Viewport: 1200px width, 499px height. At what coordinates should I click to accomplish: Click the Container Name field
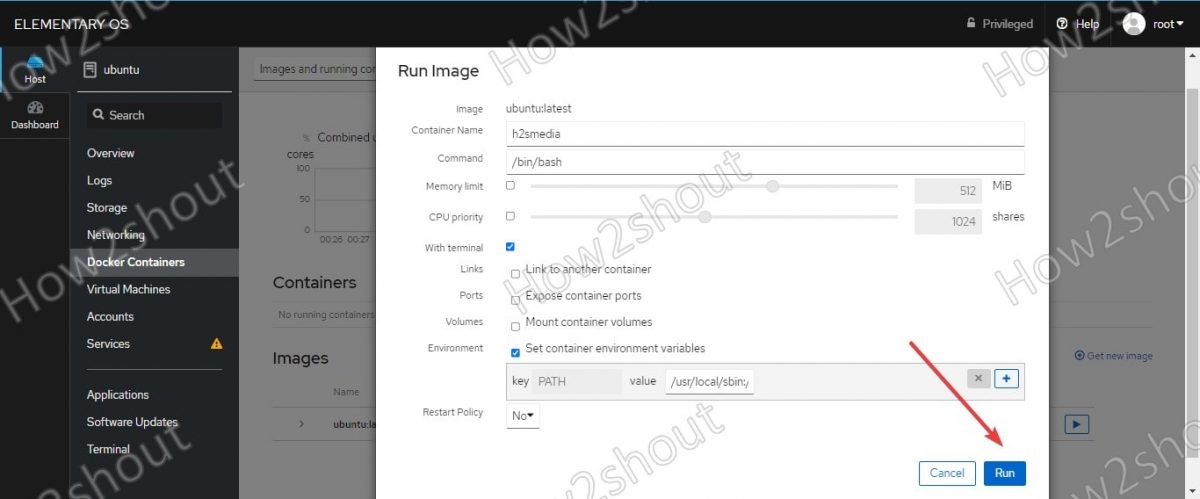[x=765, y=134]
